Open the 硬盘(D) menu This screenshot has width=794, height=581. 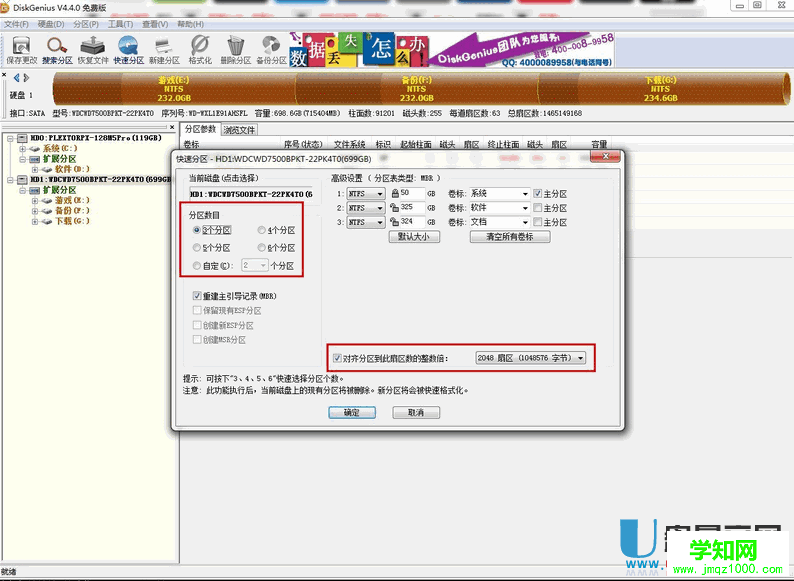click(51, 24)
